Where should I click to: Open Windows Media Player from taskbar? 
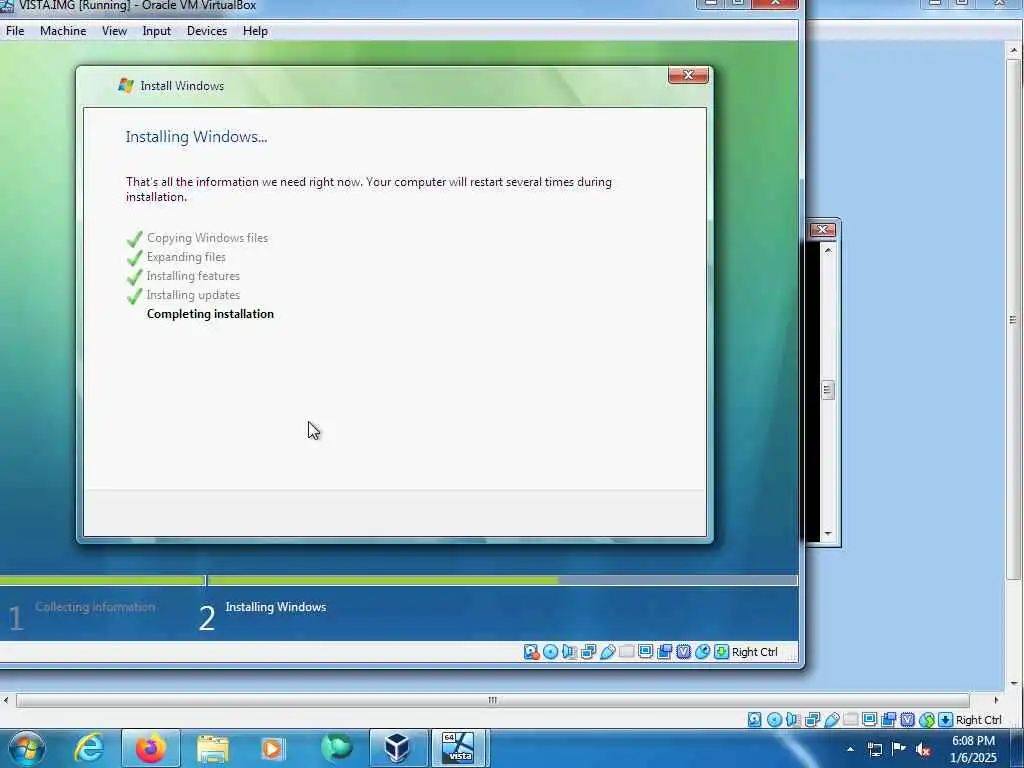[x=273, y=748]
